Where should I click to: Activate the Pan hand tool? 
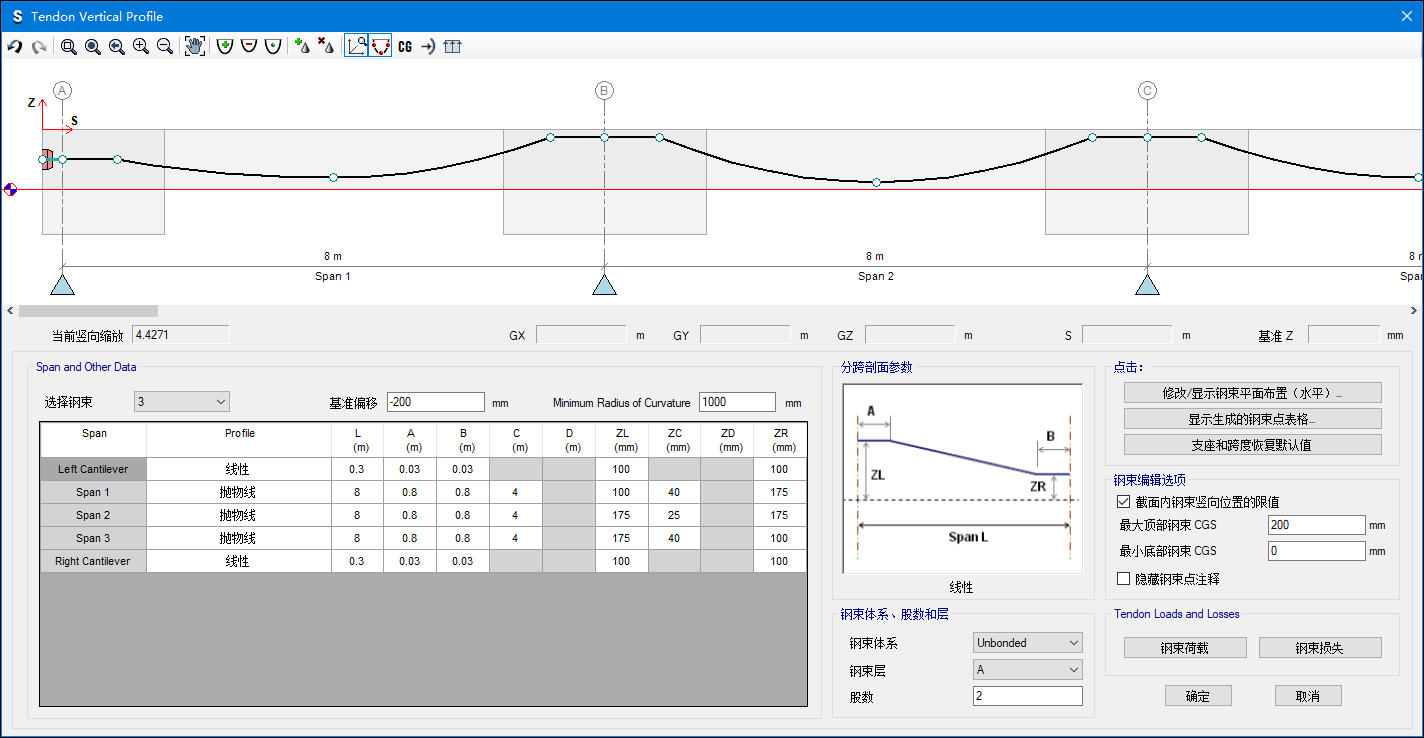click(x=195, y=47)
